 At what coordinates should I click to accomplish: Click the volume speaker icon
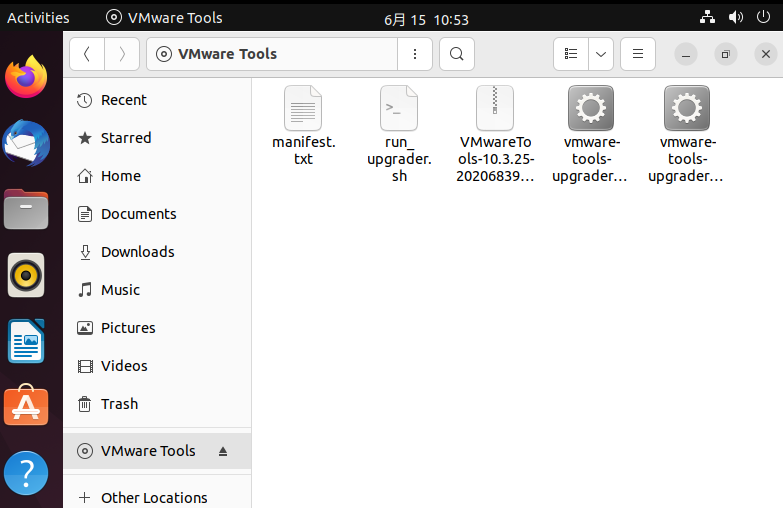coord(736,17)
